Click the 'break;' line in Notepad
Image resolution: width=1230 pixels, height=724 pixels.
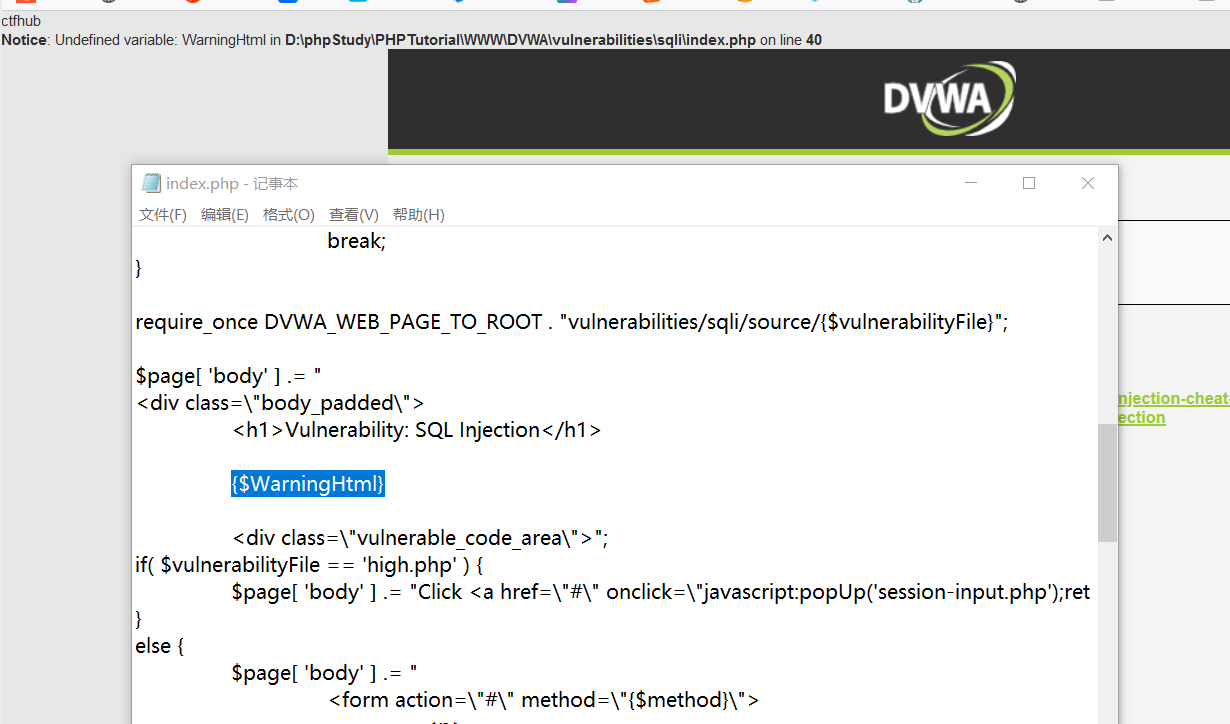tap(356, 241)
